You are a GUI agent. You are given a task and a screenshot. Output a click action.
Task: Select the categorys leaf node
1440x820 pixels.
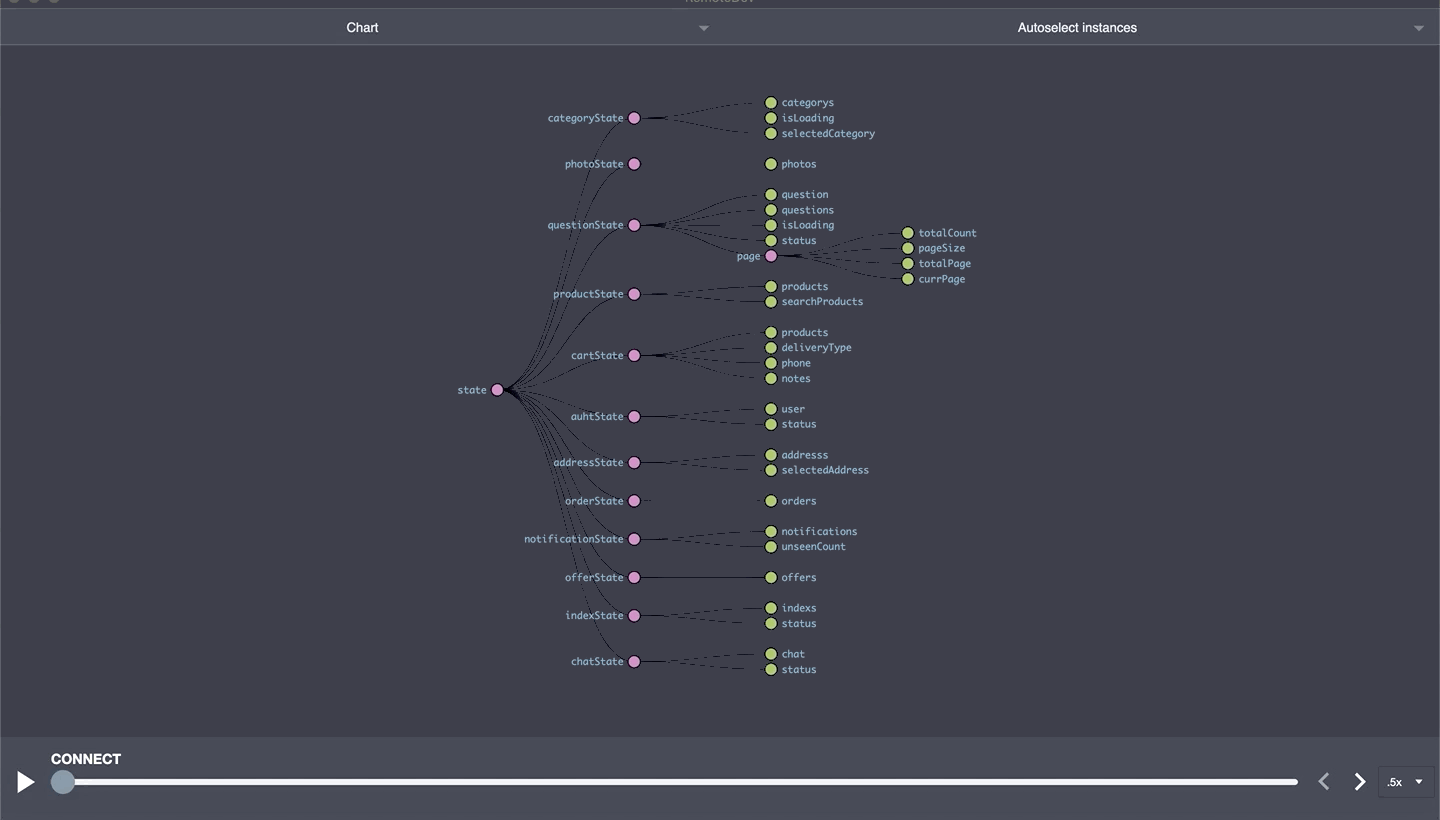tap(771, 102)
